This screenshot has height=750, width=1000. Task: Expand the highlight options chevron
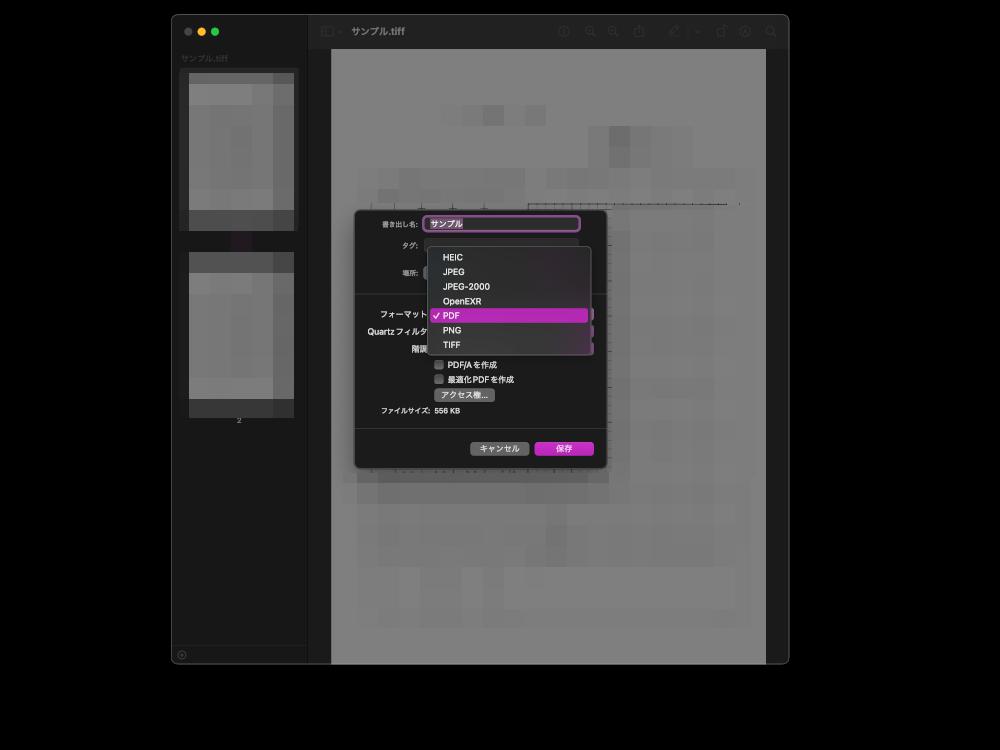click(697, 31)
